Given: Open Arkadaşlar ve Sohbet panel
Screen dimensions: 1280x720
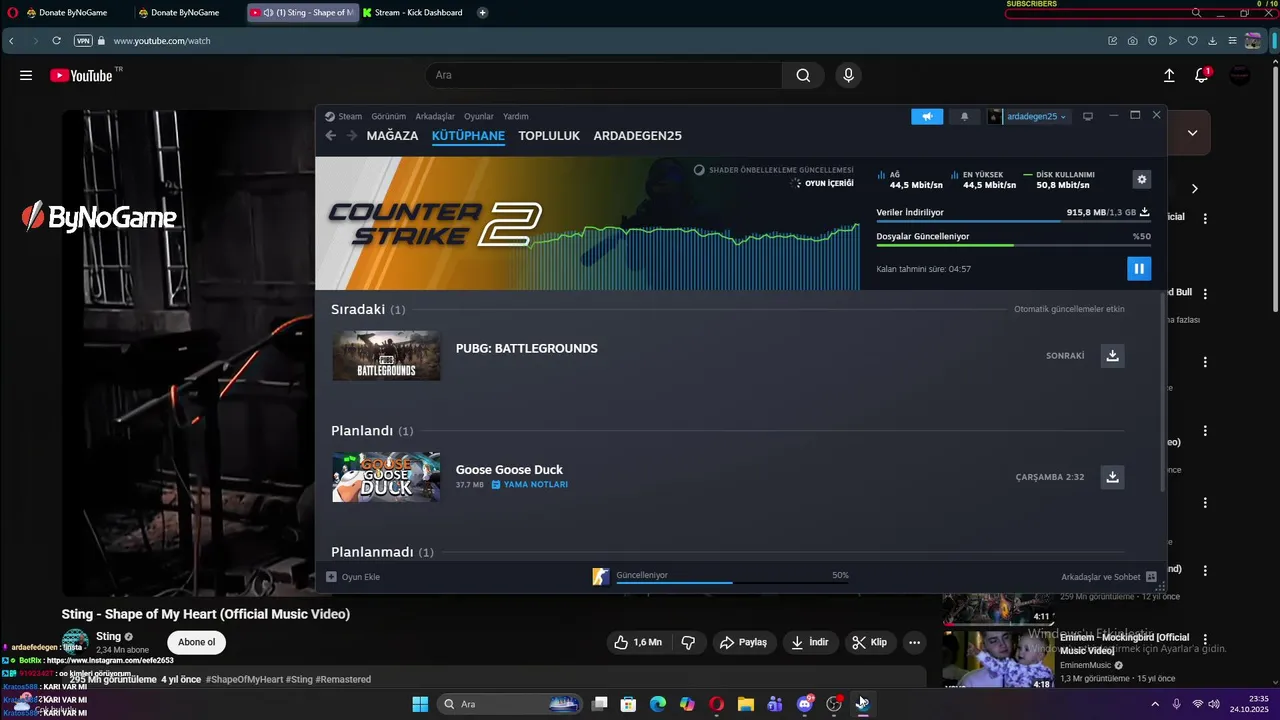Looking at the screenshot, I should coord(1109,577).
